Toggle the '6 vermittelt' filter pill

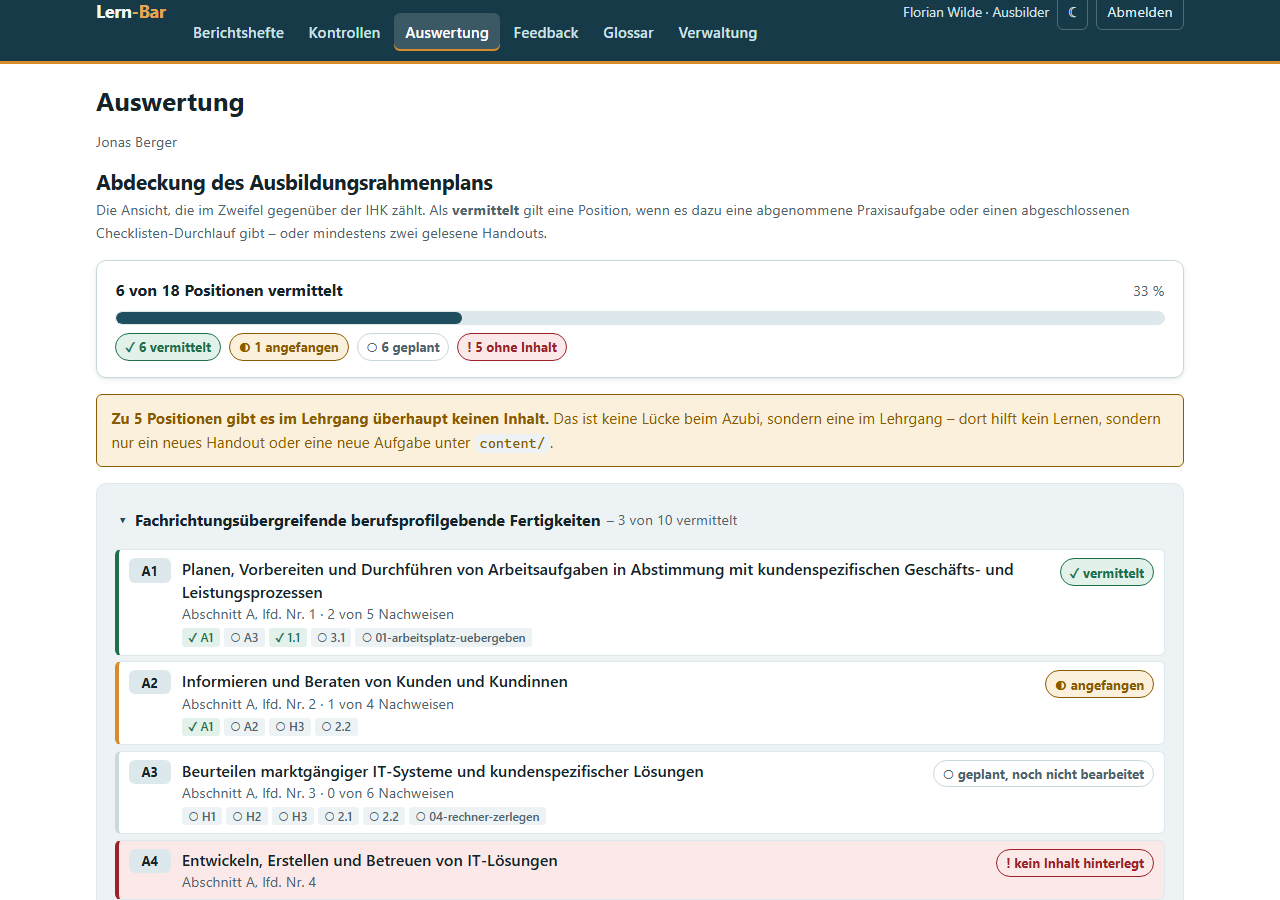click(x=168, y=347)
